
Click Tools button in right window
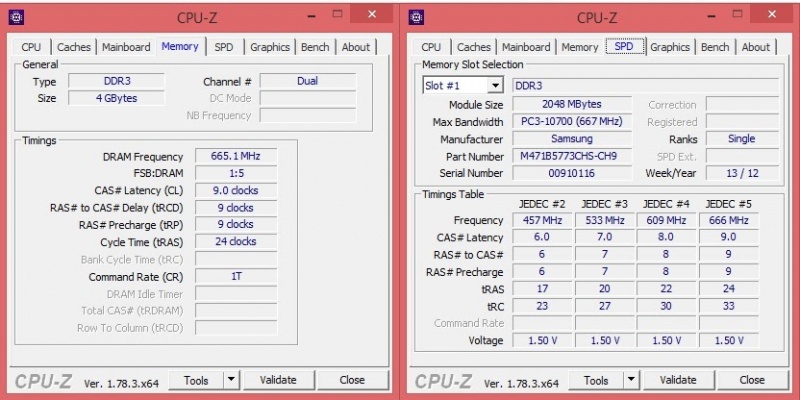[x=596, y=380]
